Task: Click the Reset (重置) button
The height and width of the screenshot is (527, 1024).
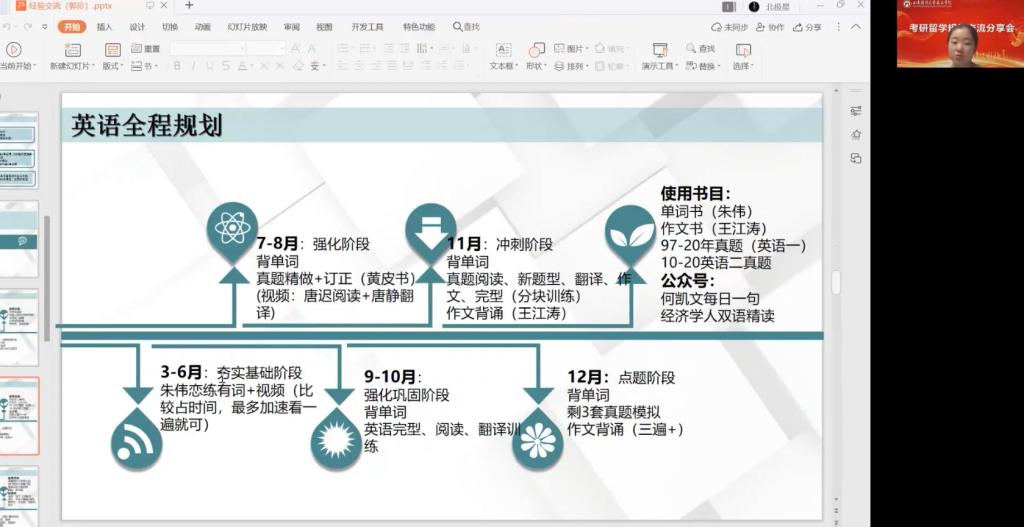Action: click(x=146, y=48)
